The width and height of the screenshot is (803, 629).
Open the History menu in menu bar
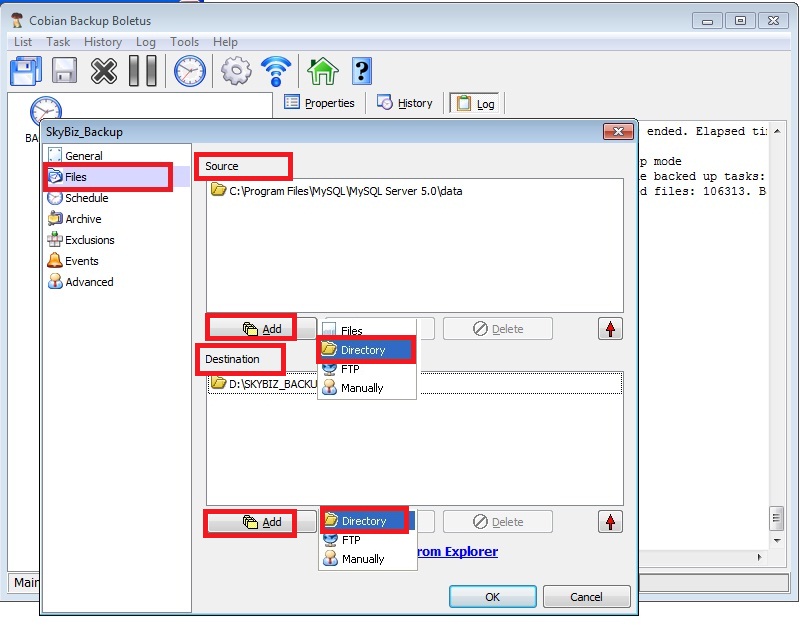coord(103,42)
